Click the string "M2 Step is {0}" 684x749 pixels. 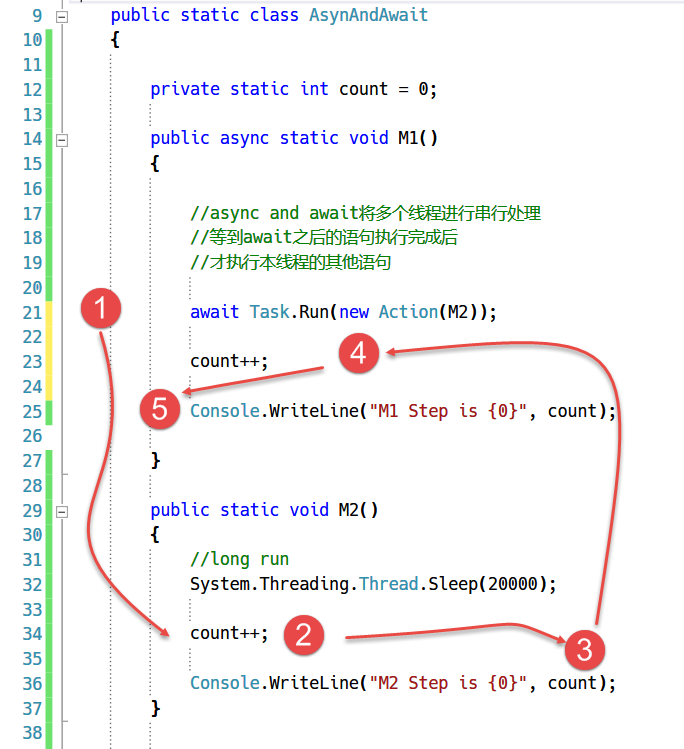click(448, 683)
